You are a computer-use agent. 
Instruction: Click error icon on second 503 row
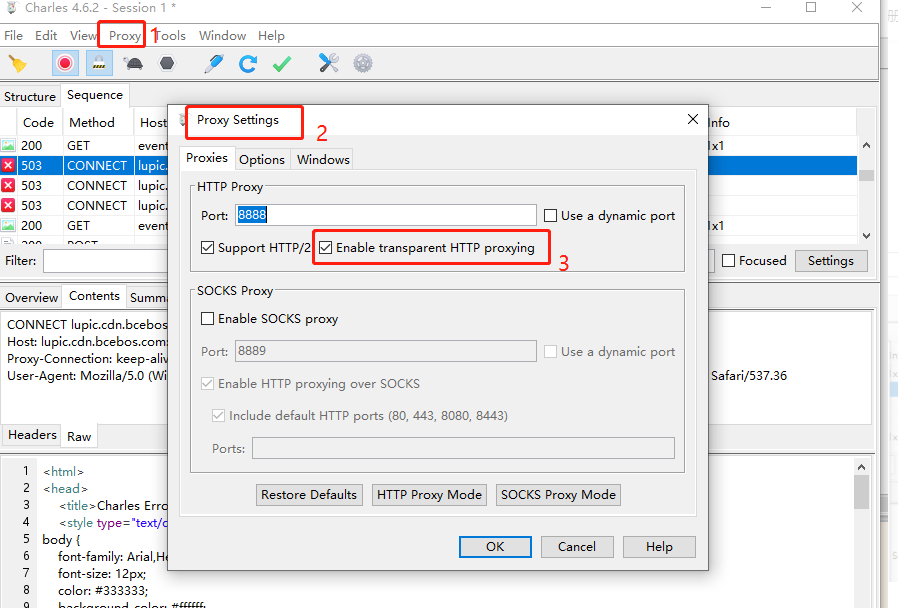point(8,185)
